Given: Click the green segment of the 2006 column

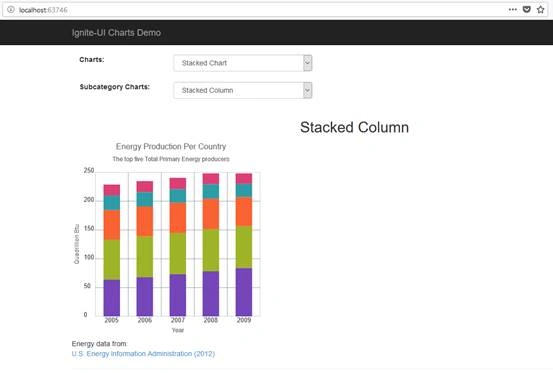Looking at the screenshot, I should click(x=145, y=257).
